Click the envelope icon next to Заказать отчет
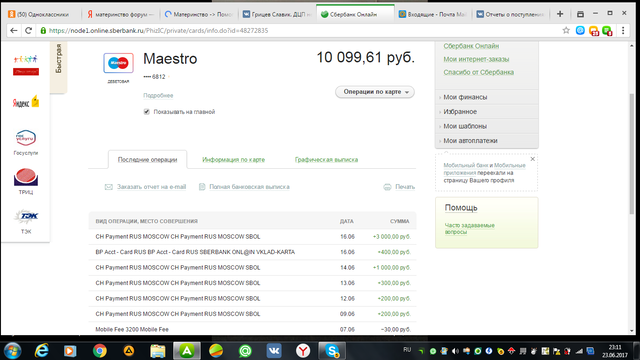The height and width of the screenshot is (360, 640). coord(109,187)
